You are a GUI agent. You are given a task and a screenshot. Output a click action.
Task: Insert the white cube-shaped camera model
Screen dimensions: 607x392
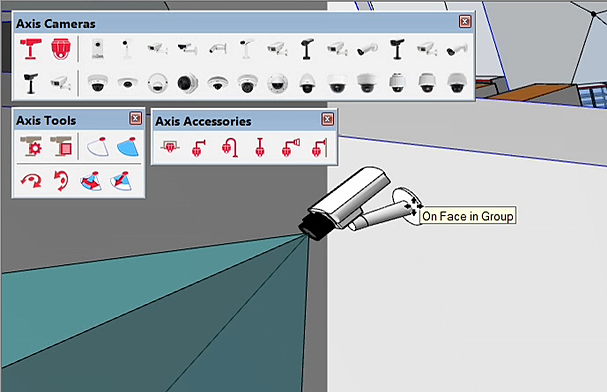point(98,49)
